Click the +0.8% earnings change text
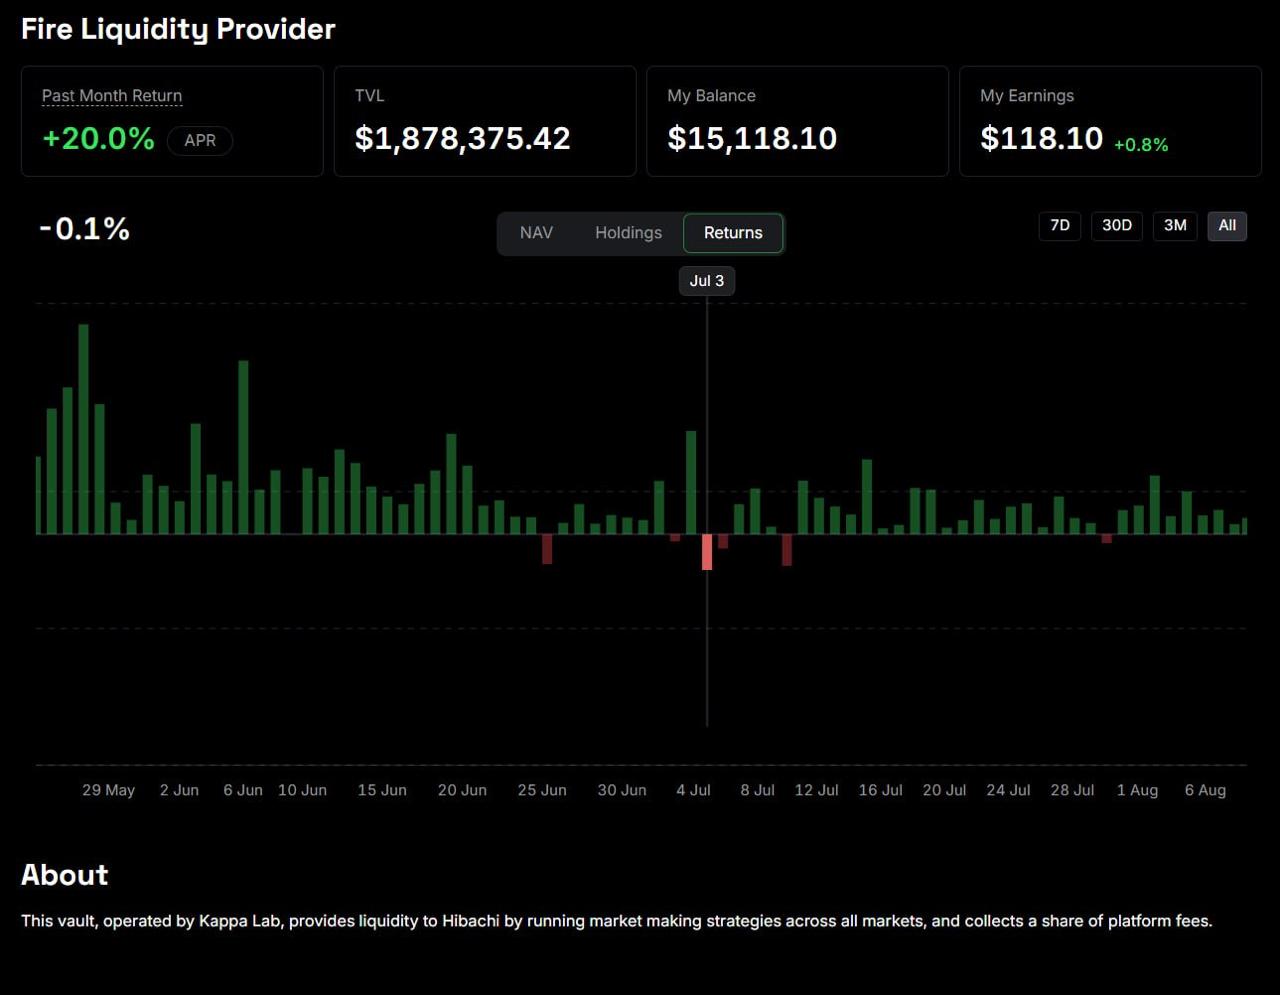 (1141, 145)
